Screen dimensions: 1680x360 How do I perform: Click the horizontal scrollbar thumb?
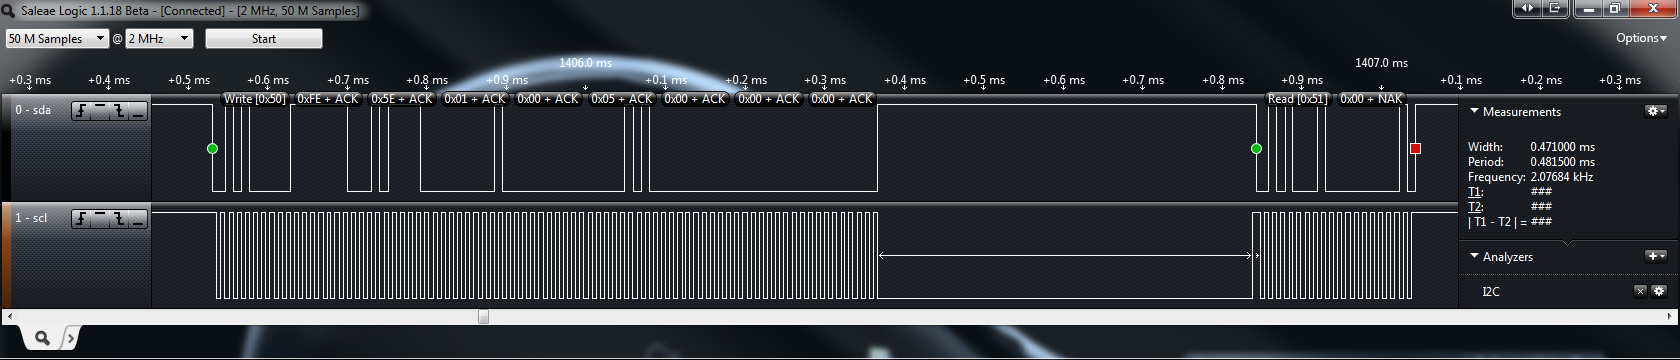483,316
